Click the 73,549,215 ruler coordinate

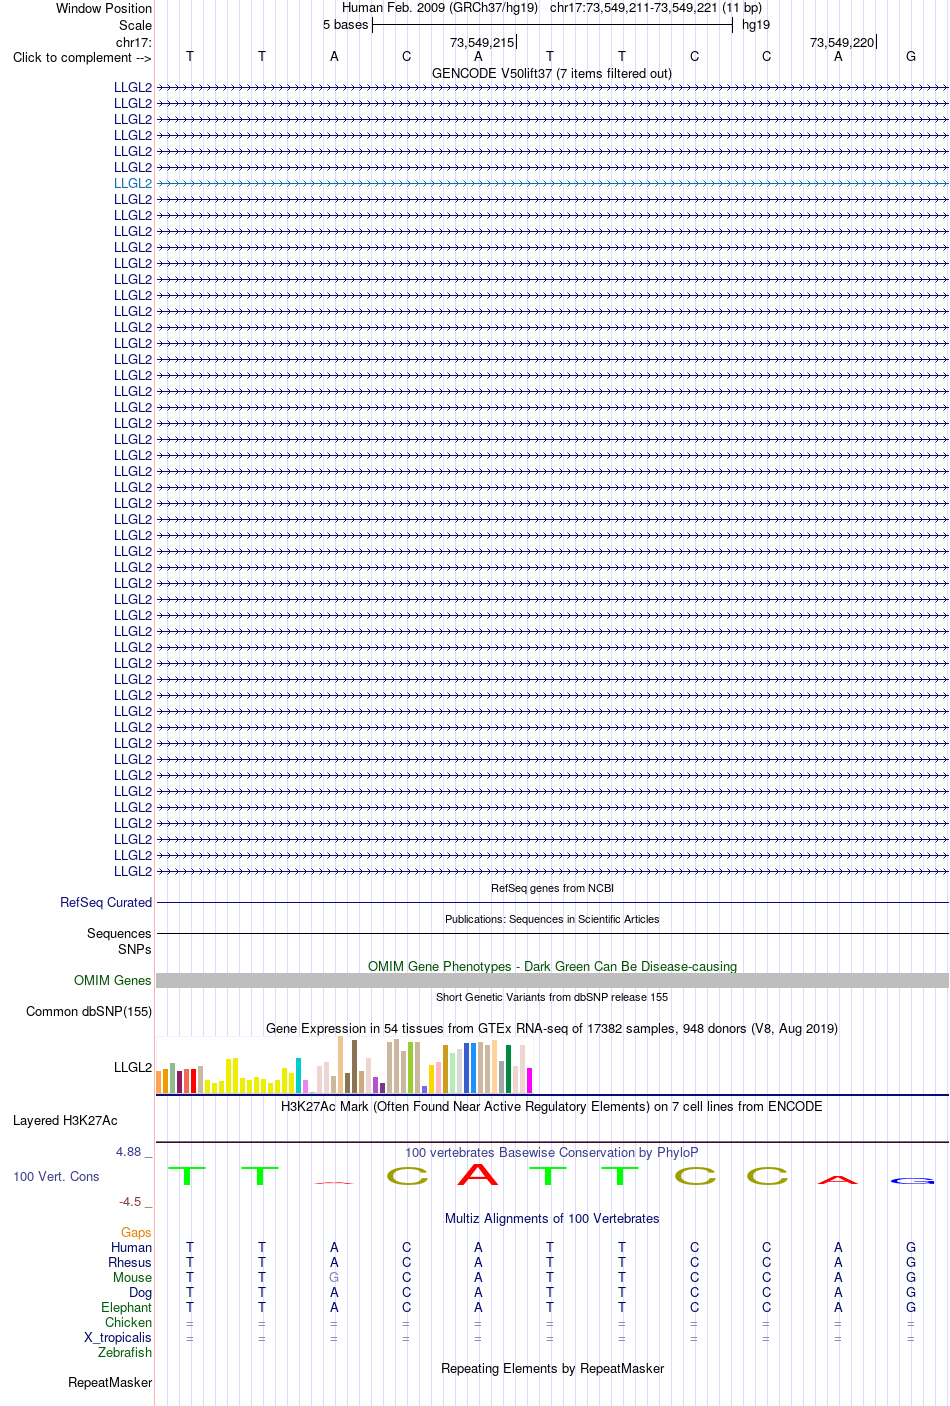pos(482,42)
